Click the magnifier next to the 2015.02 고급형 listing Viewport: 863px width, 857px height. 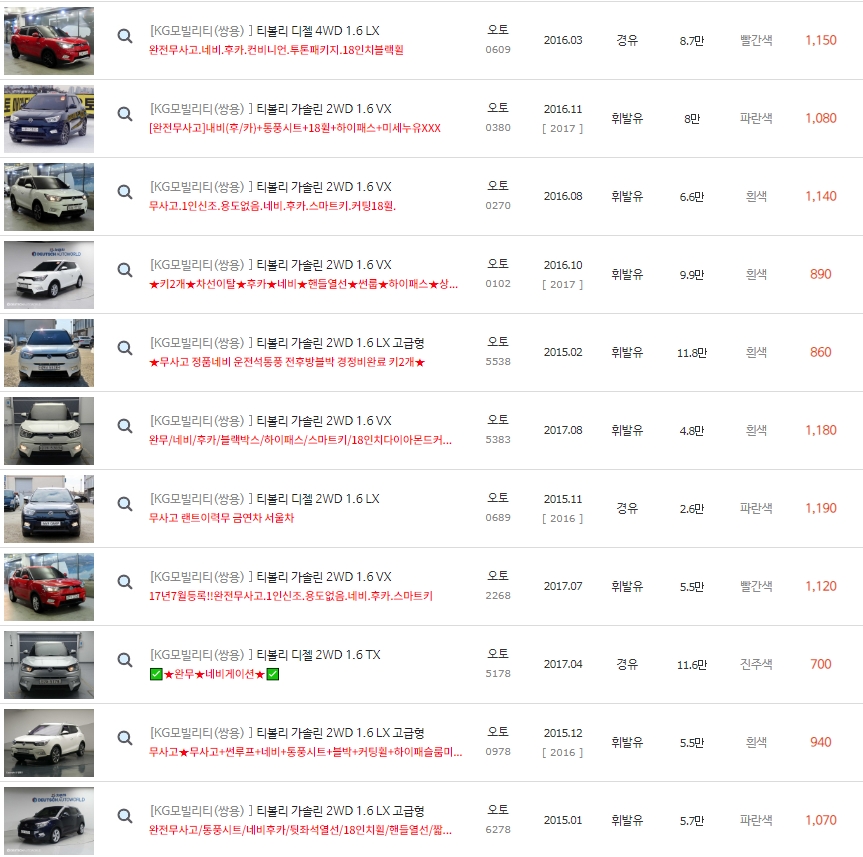124,346
